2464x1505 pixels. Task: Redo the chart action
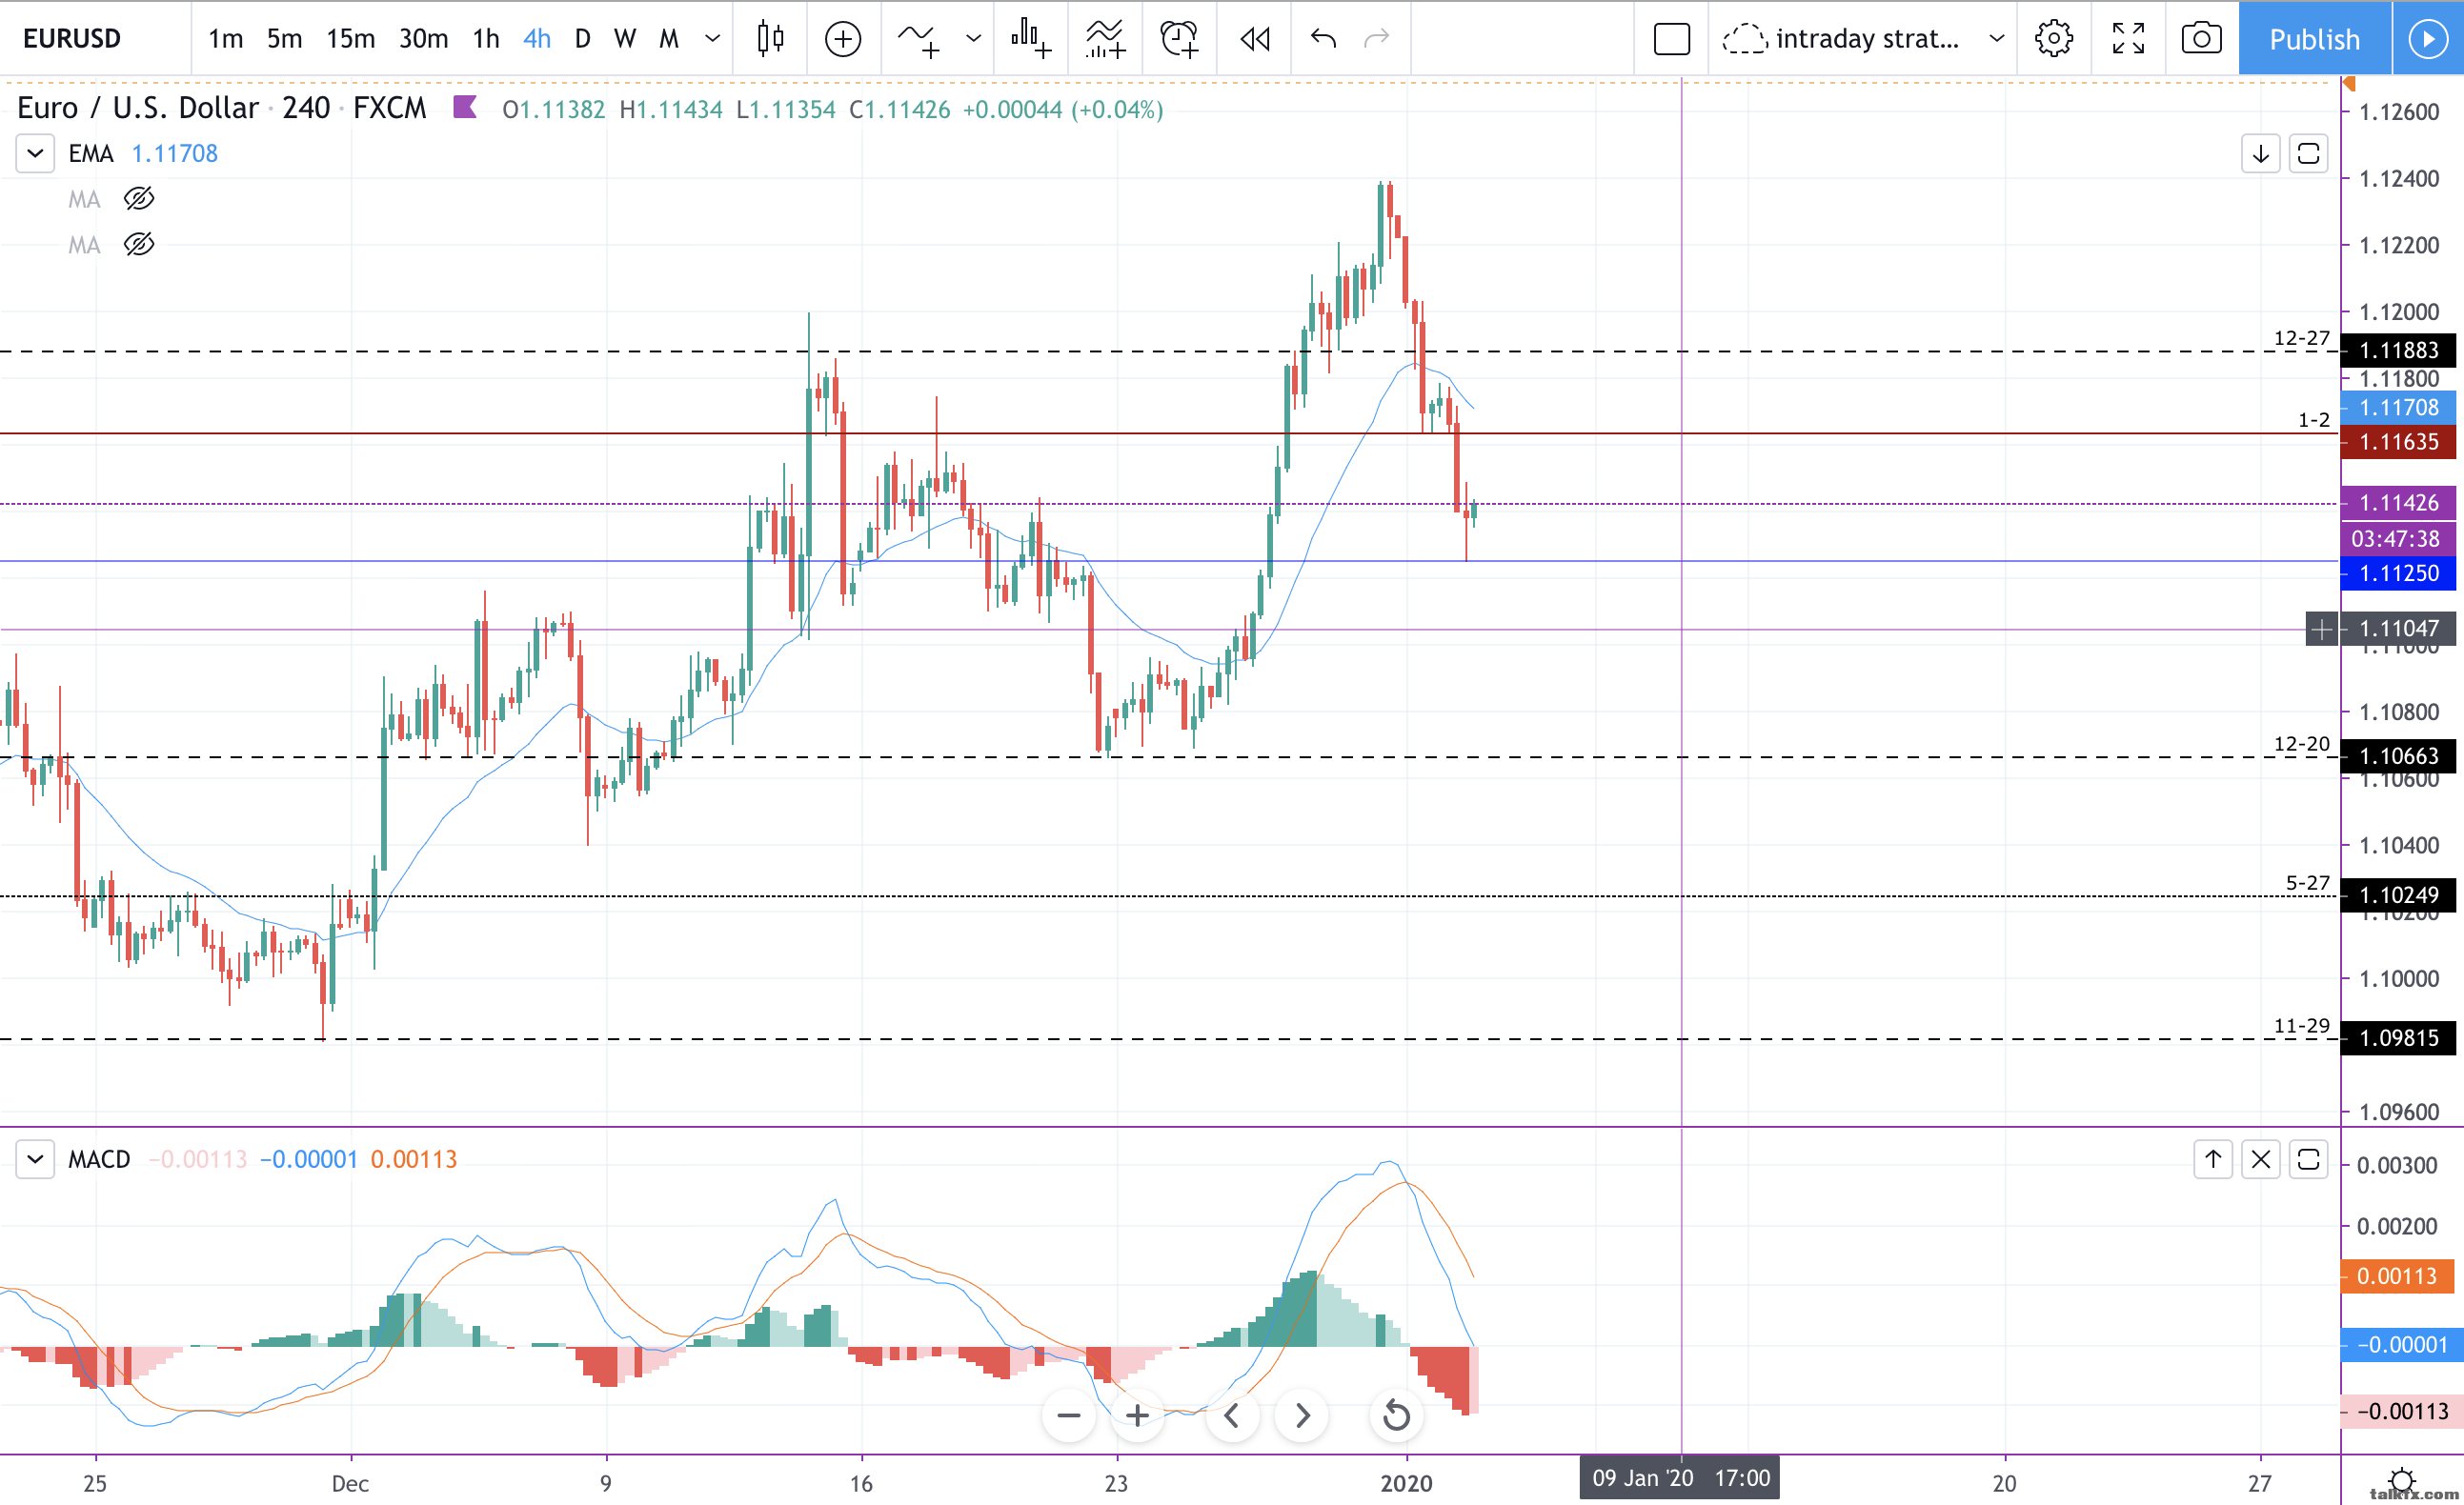coord(1377,38)
